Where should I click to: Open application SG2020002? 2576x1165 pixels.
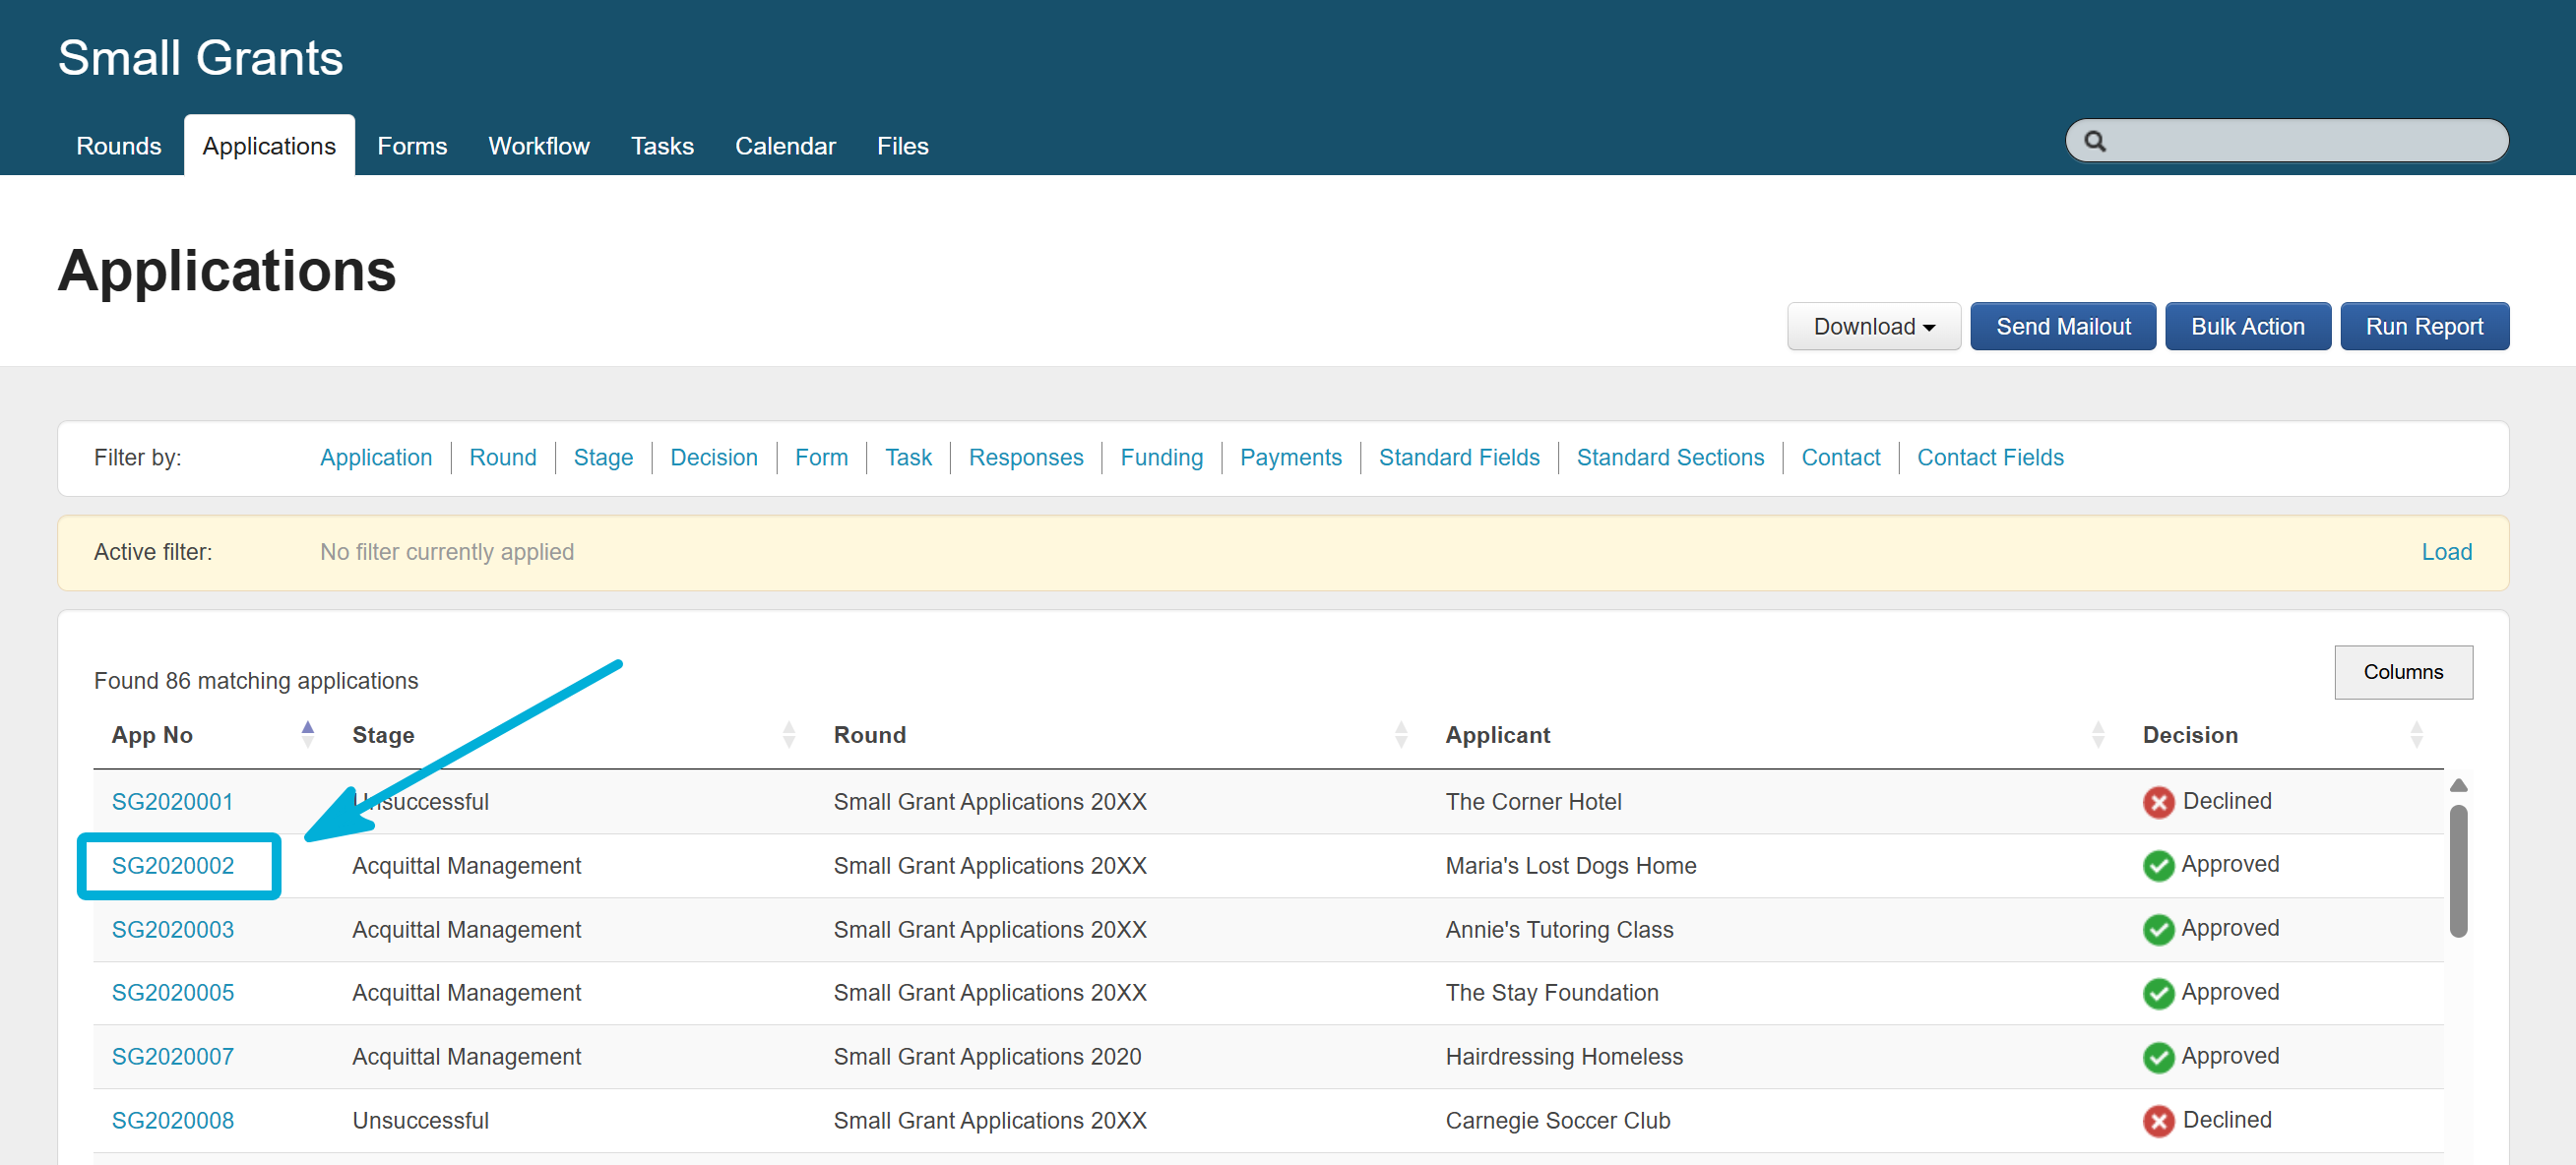(173, 866)
